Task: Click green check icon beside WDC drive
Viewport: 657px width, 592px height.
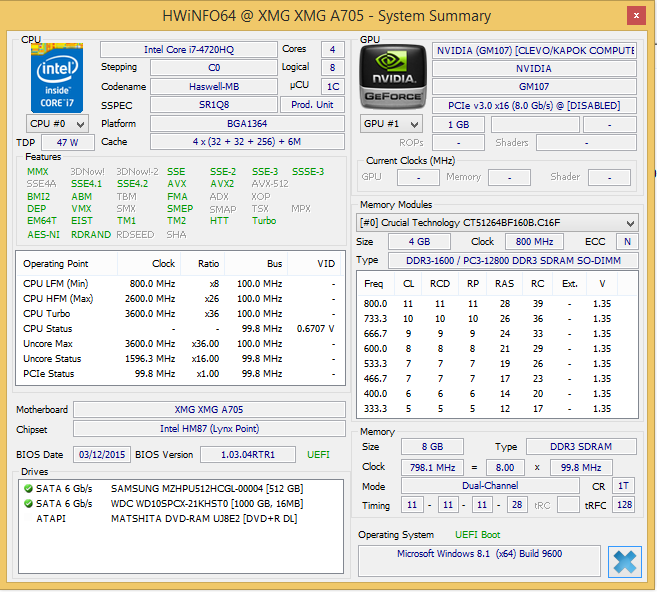Action: 28,504
